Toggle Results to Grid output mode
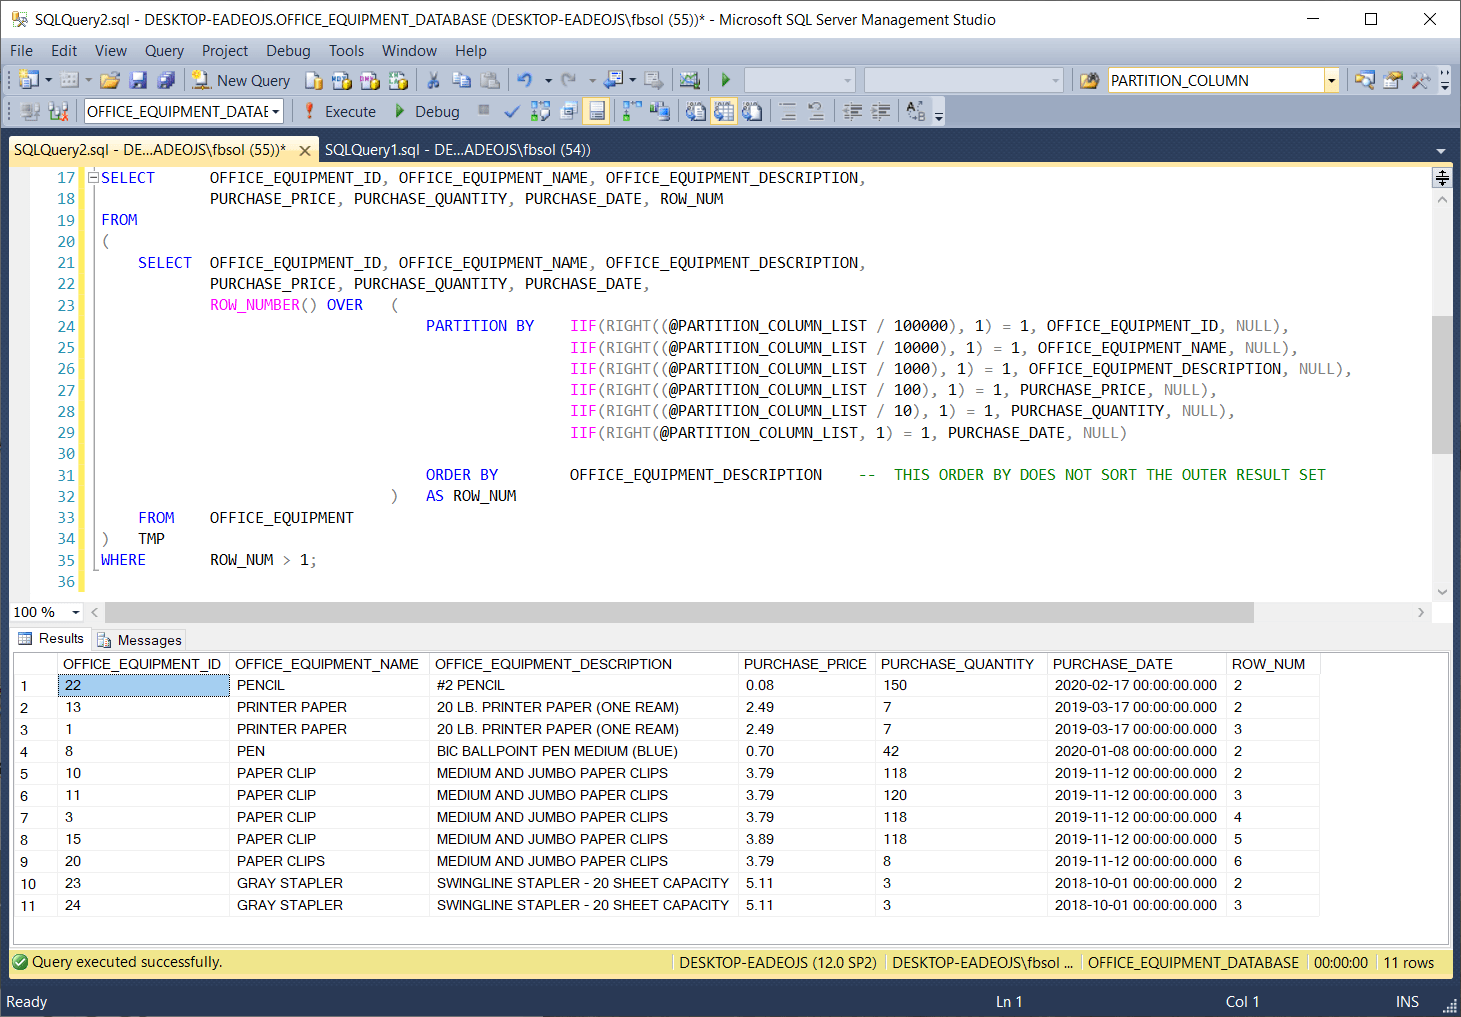Image resolution: width=1461 pixels, height=1017 pixels. (724, 111)
